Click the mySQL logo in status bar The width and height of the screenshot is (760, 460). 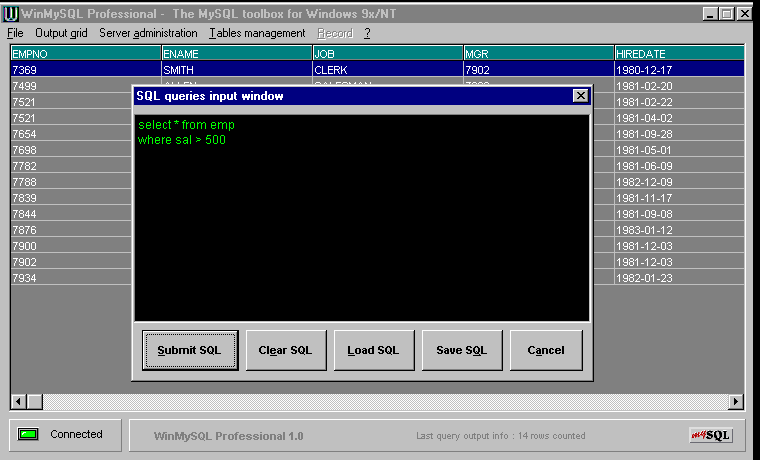[x=711, y=435]
